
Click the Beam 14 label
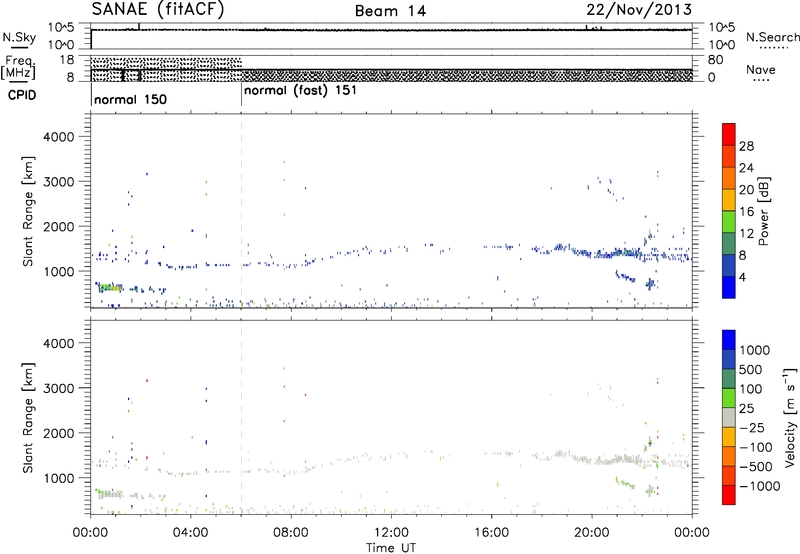click(390, 11)
